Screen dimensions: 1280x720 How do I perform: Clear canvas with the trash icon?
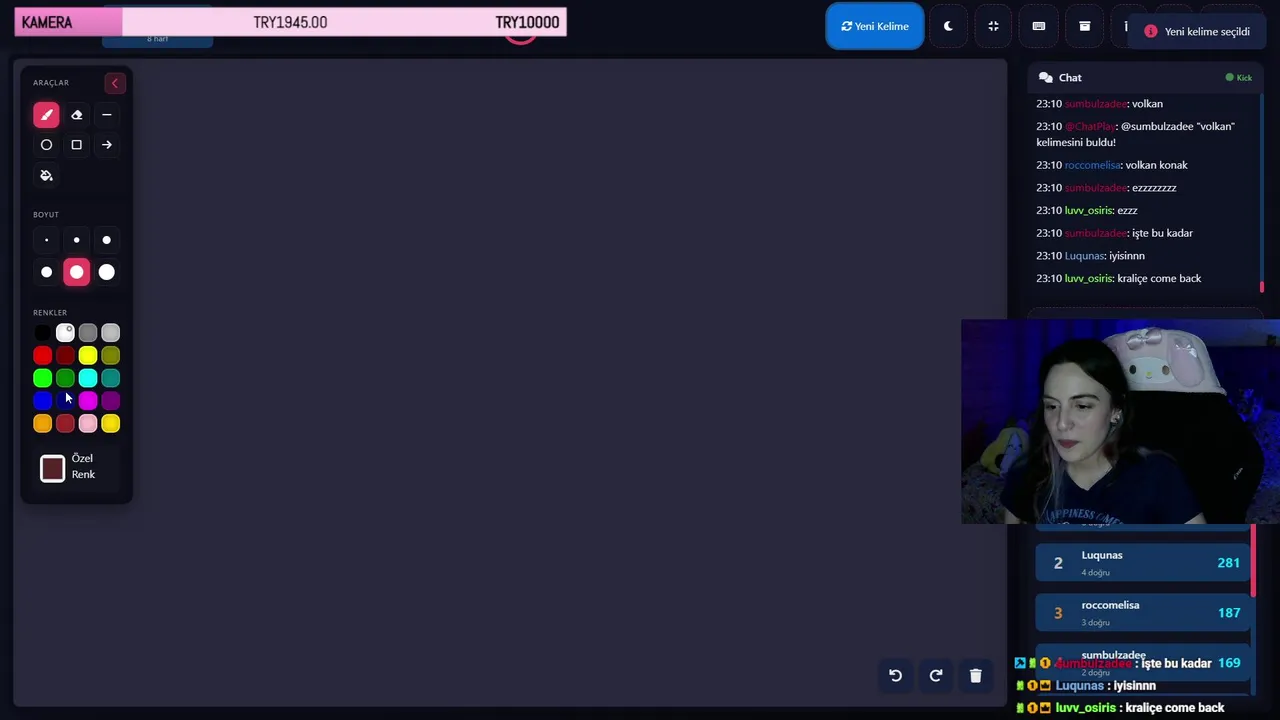click(976, 675)
